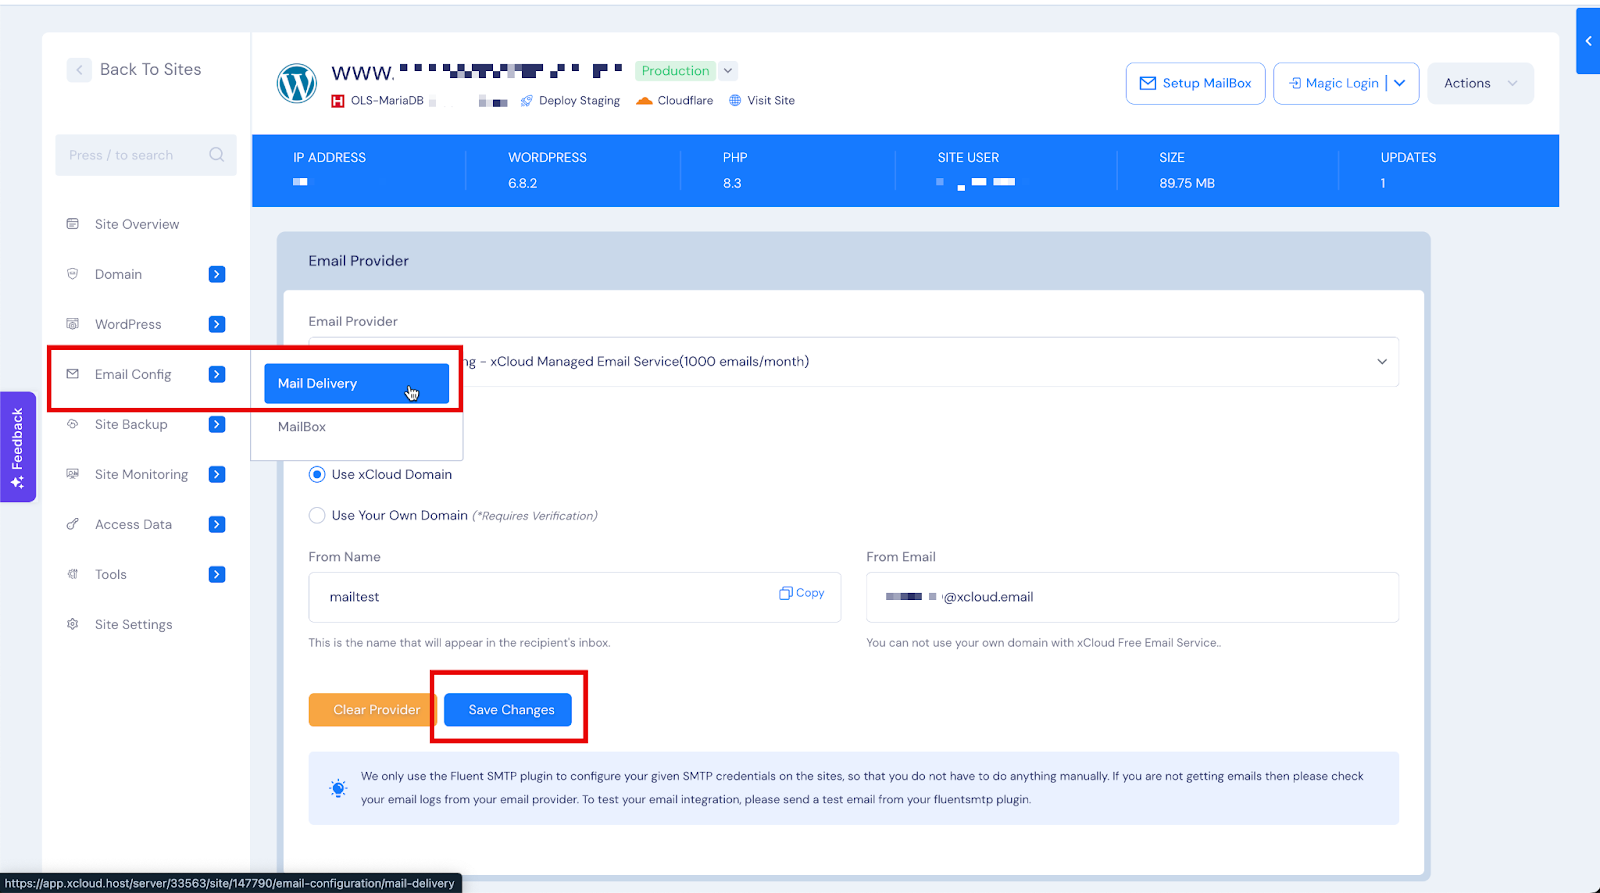
Task: Click the Save Changes button
Action: tap(508, 710)
